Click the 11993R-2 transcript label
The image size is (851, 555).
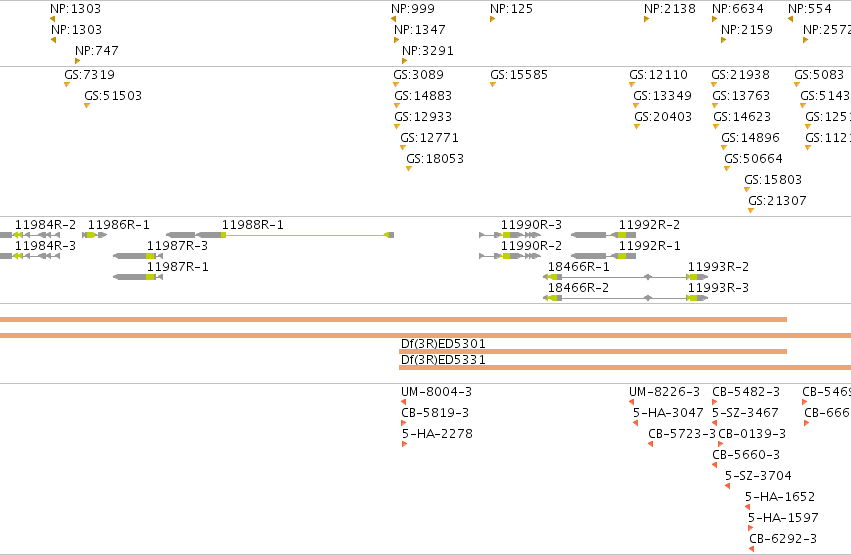pyautogui.click(x=719, y=267)
